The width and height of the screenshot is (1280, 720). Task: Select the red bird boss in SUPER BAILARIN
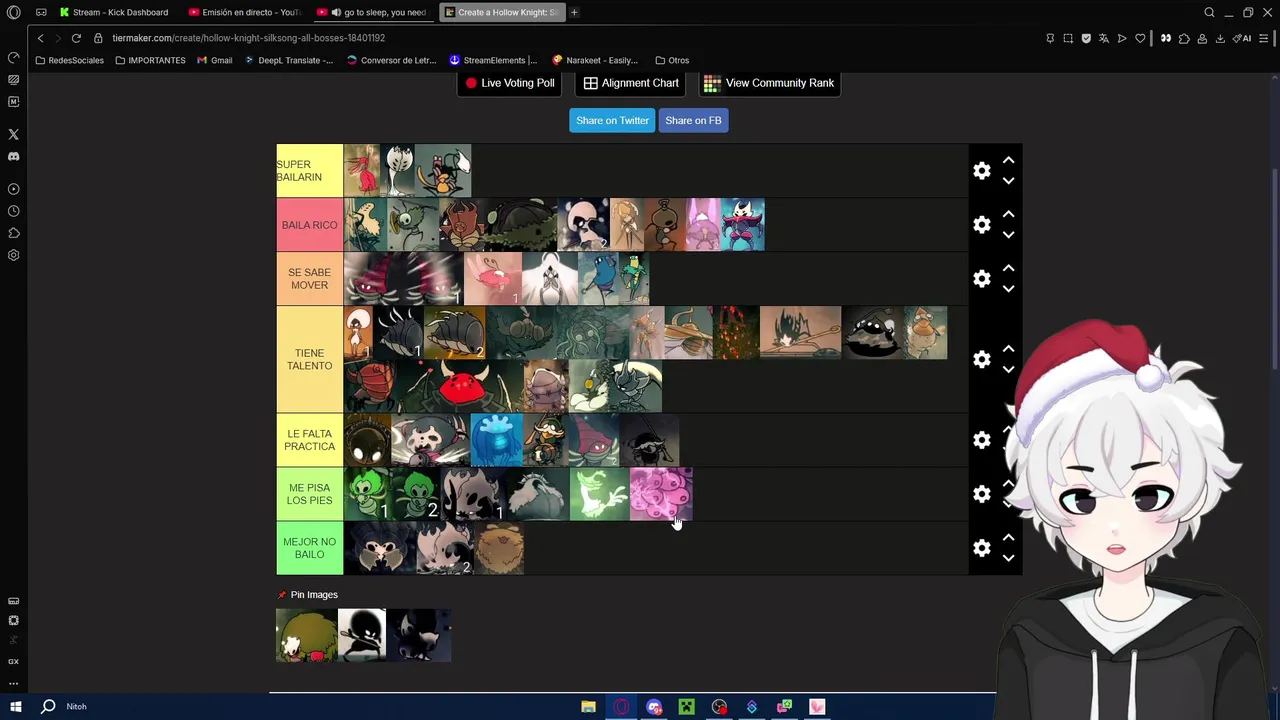click(x=362, y=170)
